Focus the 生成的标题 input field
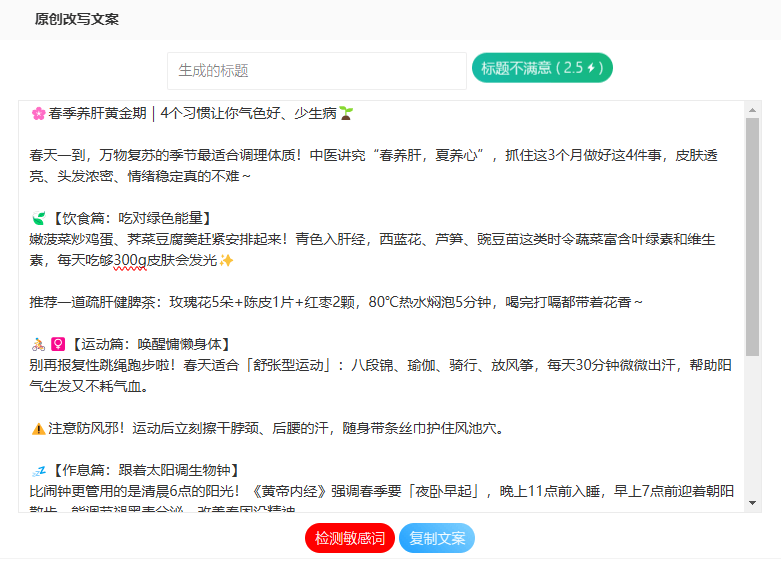 (316, 71)
